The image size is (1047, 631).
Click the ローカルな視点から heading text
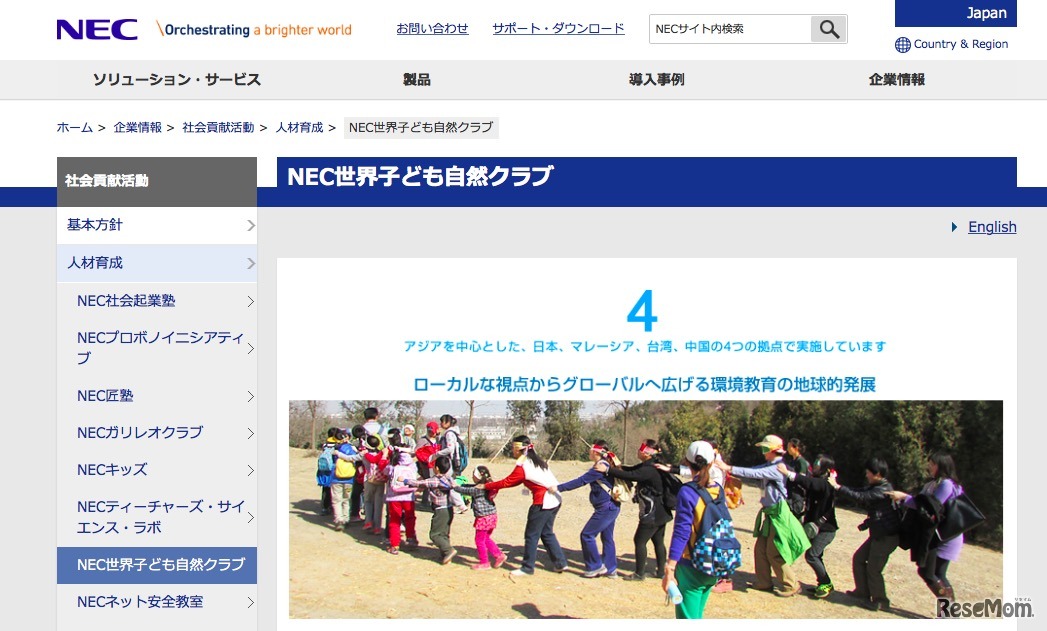pyautogui.click(x=644, y=385)
